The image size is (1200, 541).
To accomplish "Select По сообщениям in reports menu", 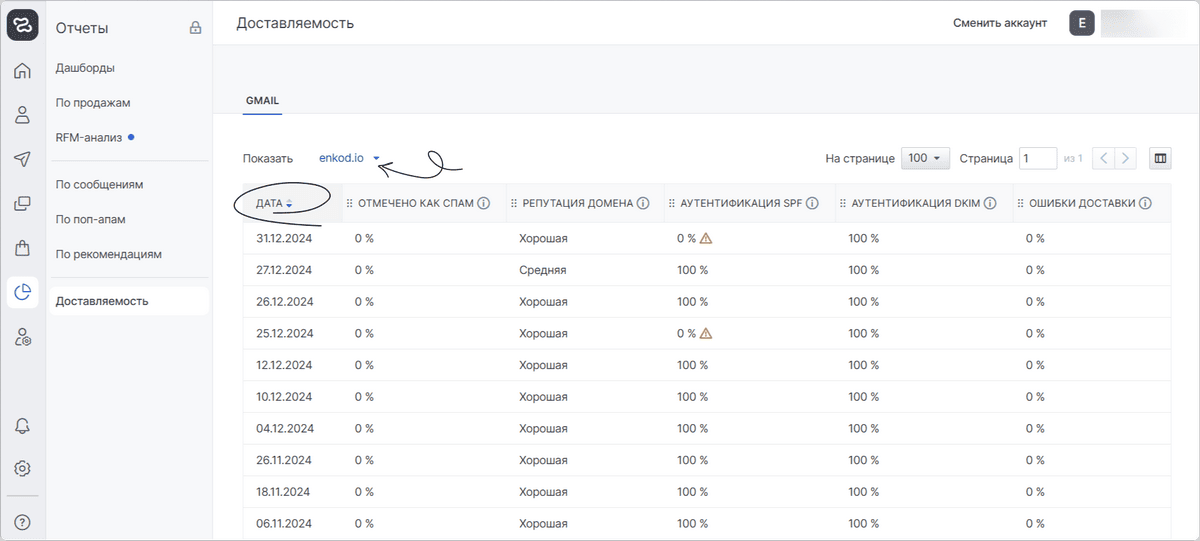I will click(x=99, y=185).
